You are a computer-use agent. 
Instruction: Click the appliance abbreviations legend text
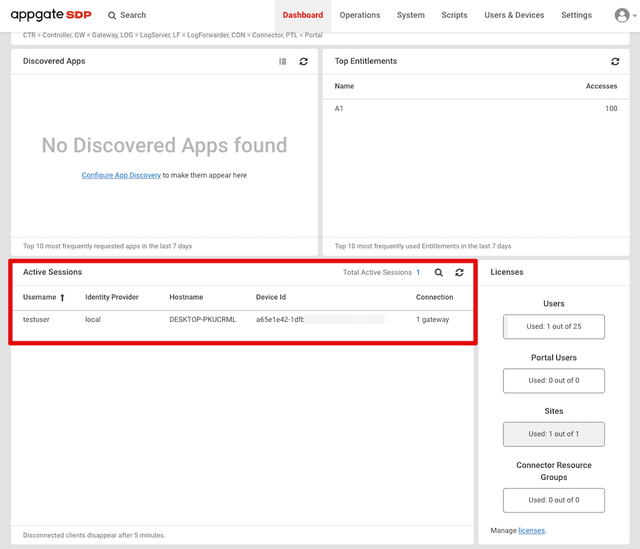click(x=173, y=35)
